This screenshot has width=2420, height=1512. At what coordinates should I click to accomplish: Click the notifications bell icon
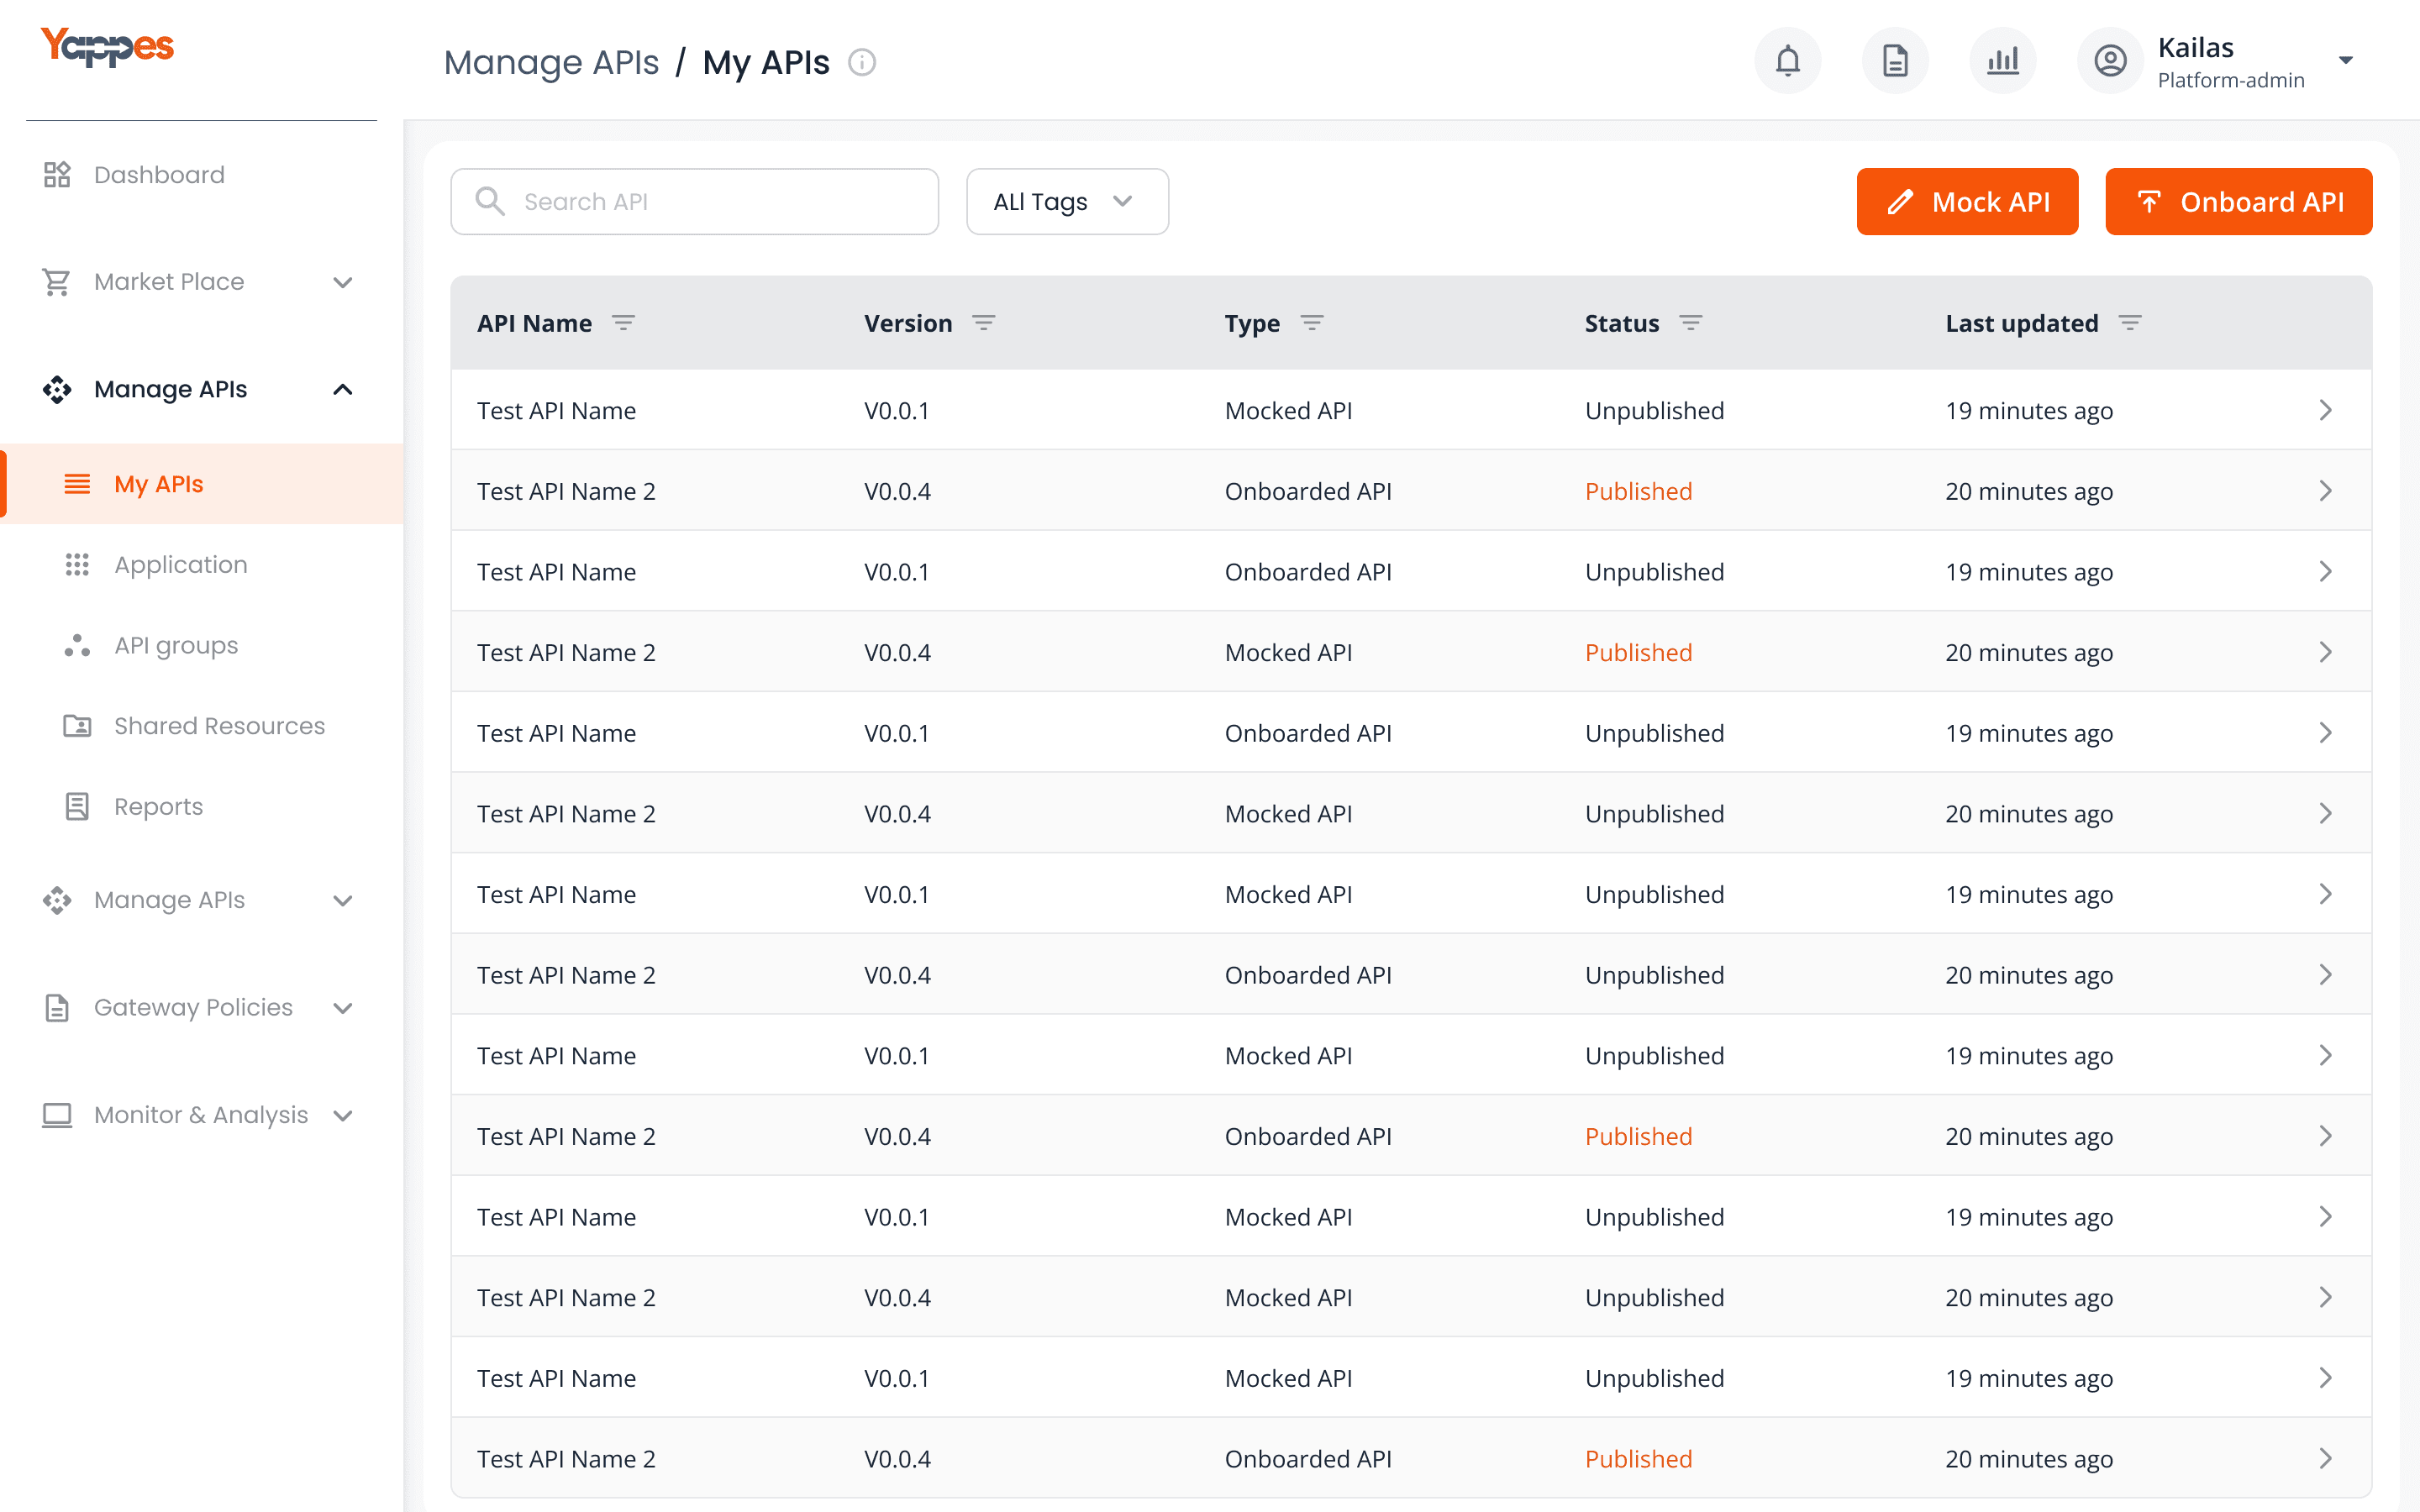click(1787, 62)
